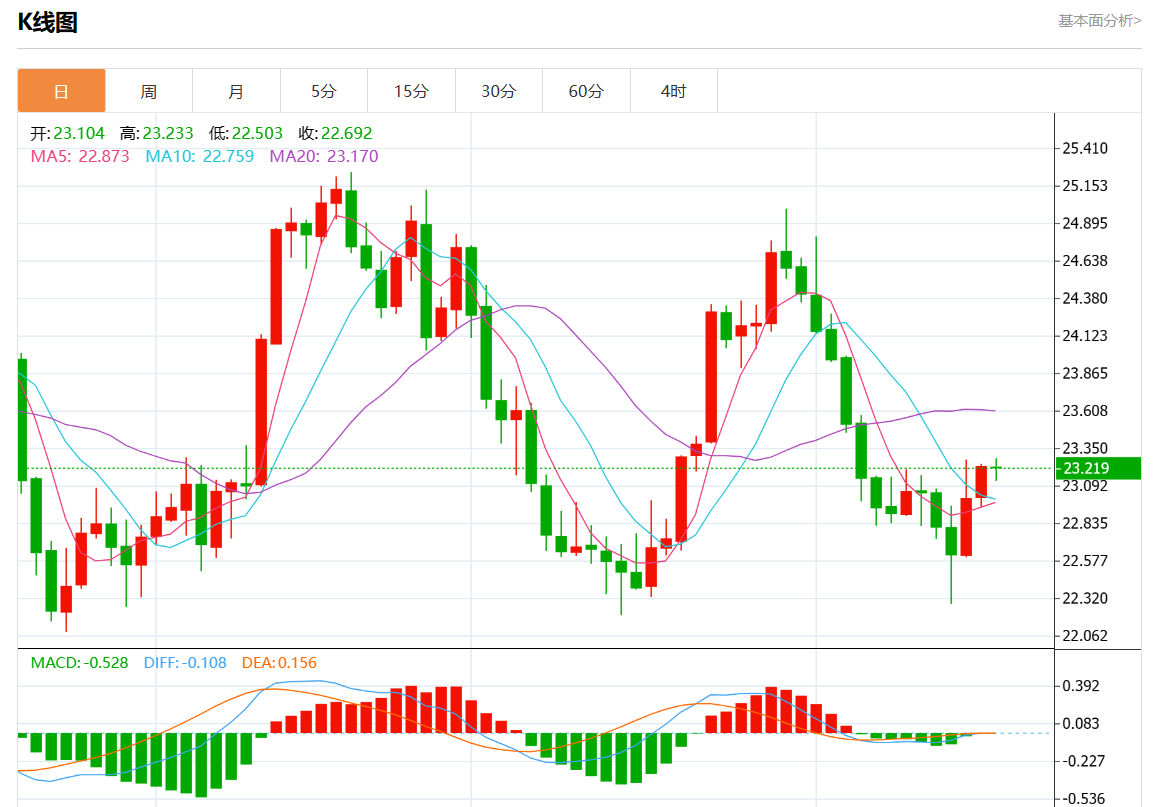Click the DIFF -0.108 value label
Viewport: 1167px width, 807px height.
click(185, 662)
